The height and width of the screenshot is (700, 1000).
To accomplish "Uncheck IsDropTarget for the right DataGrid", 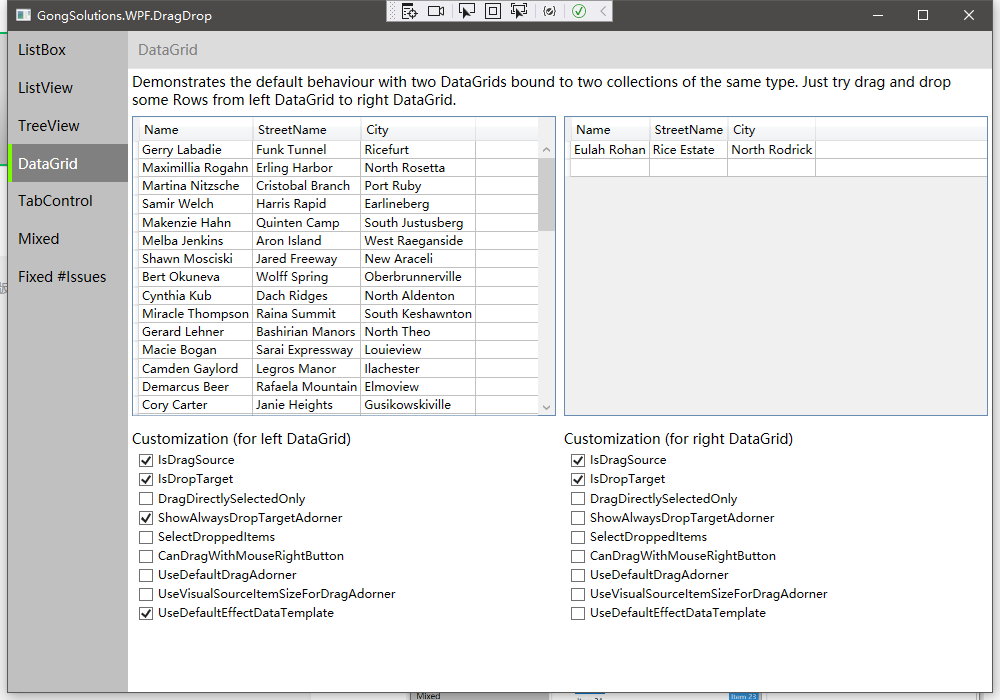I will point(578,479).
